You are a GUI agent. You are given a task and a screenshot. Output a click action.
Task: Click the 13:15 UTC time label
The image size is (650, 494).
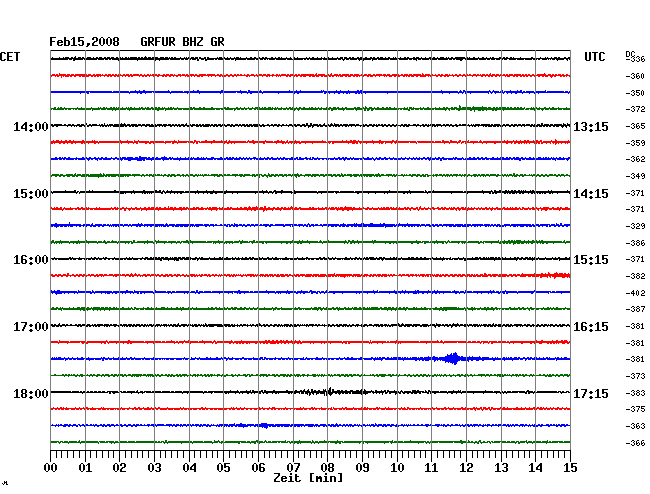click(x=591, y=127)
